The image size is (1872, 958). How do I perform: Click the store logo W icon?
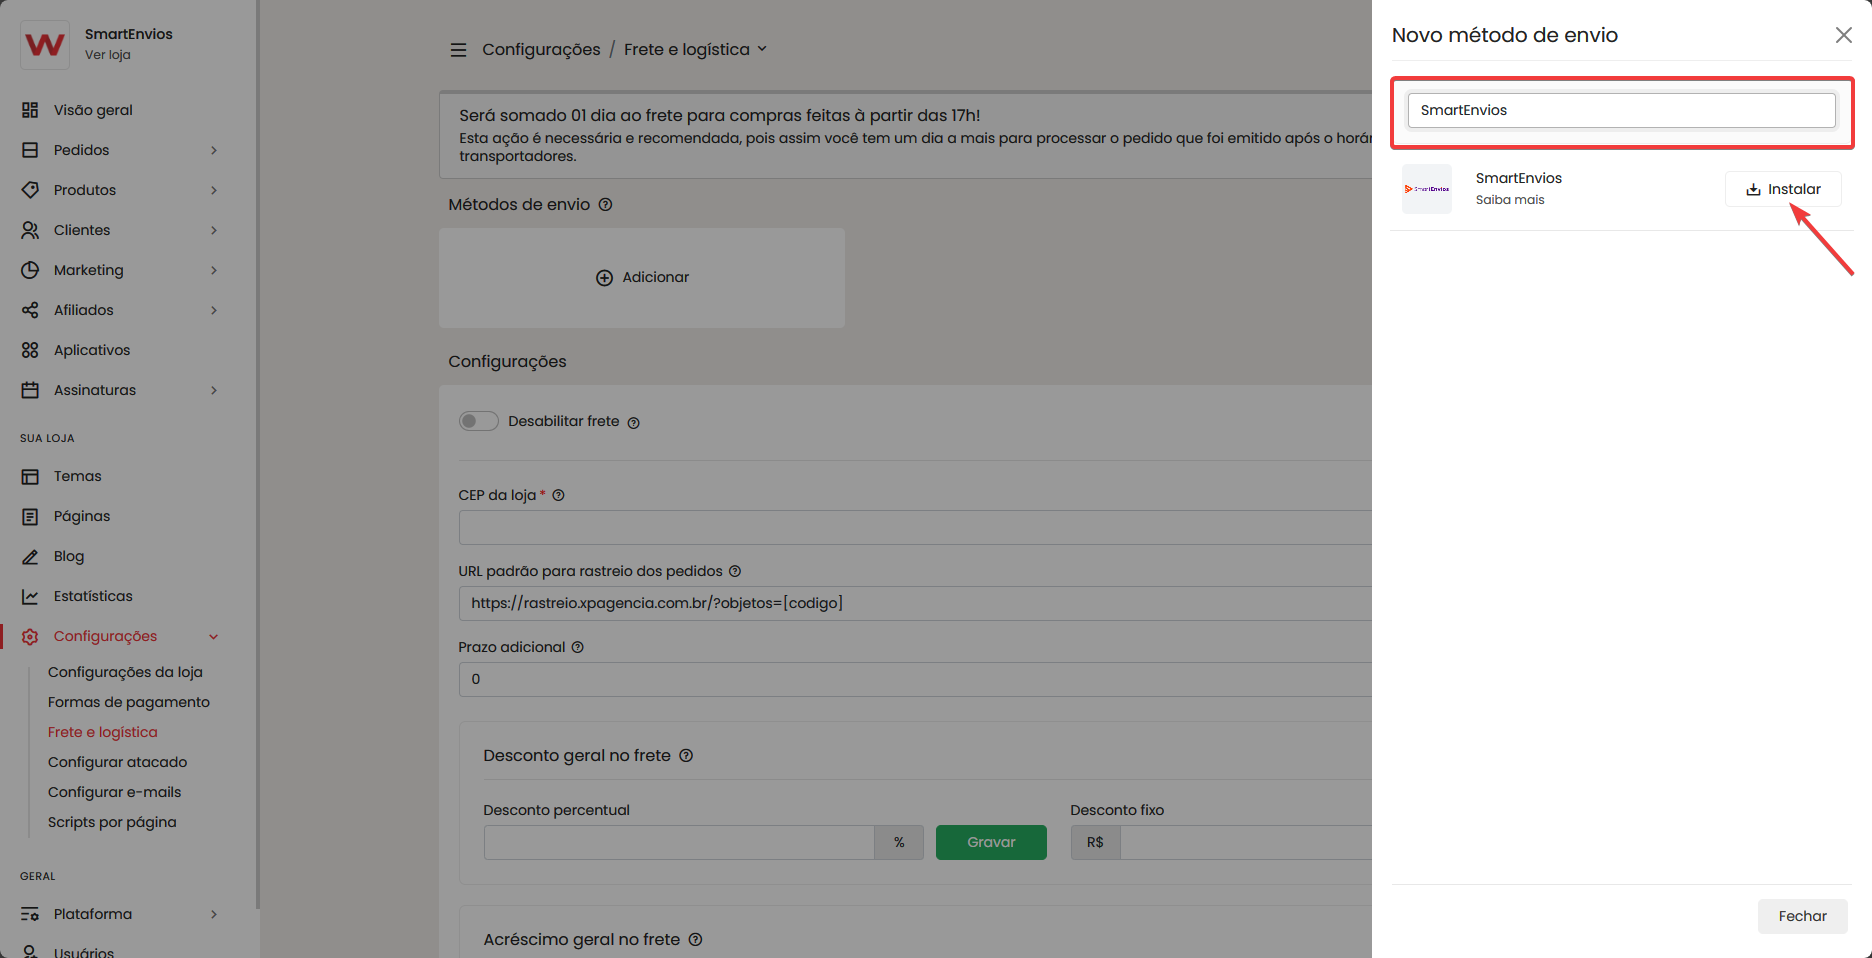point(45,44)
